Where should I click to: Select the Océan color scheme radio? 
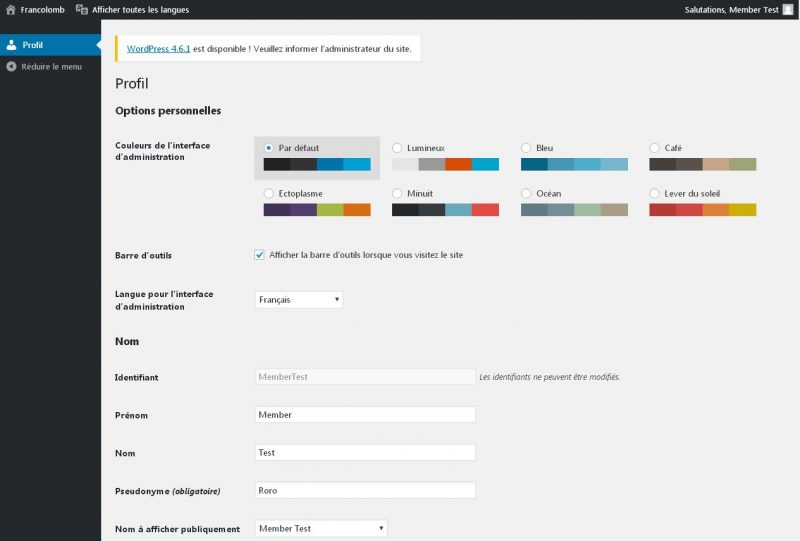point(526,193)
